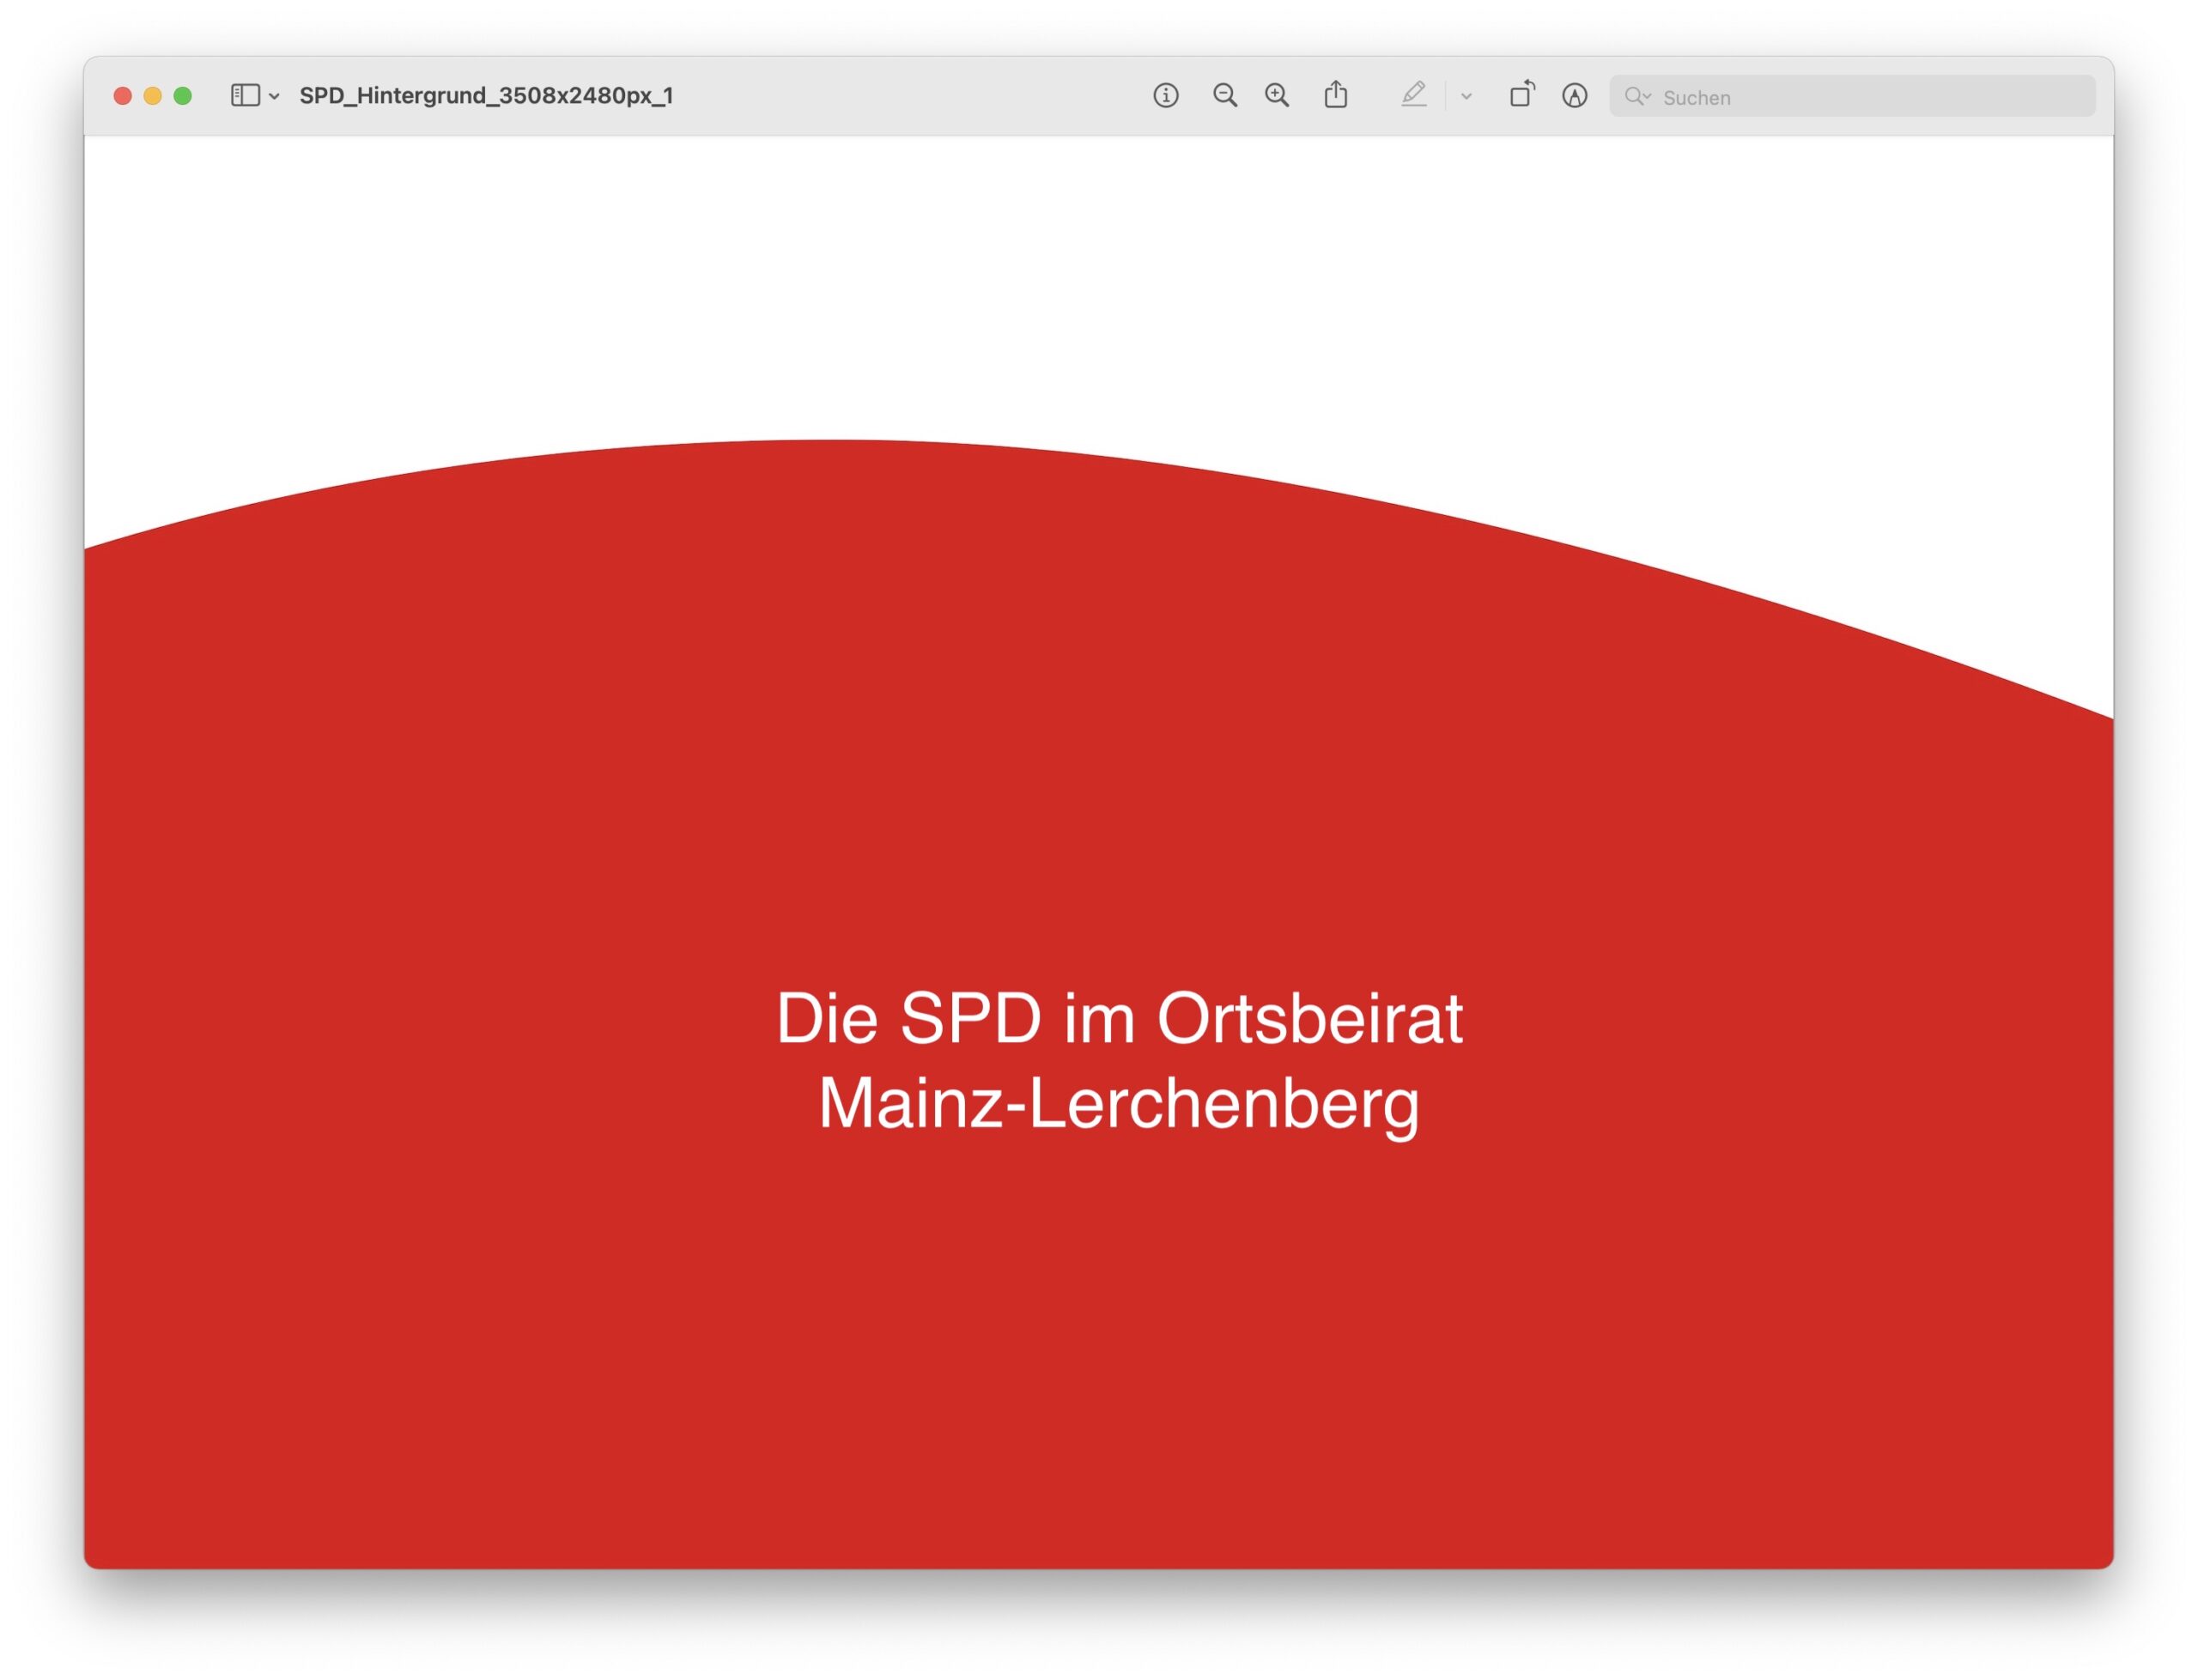Image resolution: width=2198 pixels, height=1680 pixels.
Task: Click the Suchen search field
Action: coord(1852,96)
